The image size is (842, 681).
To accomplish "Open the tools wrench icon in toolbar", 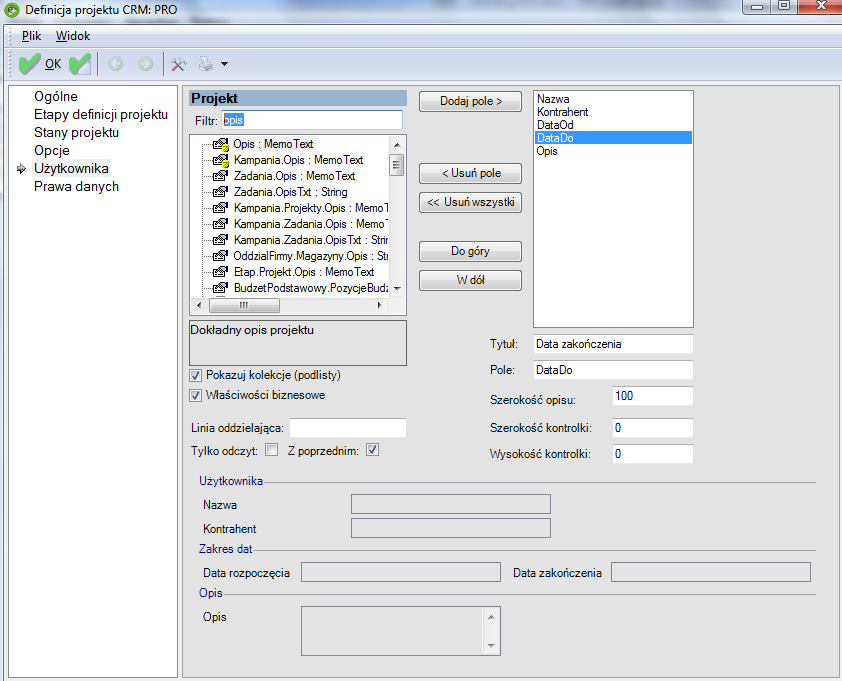I will 179,64.
